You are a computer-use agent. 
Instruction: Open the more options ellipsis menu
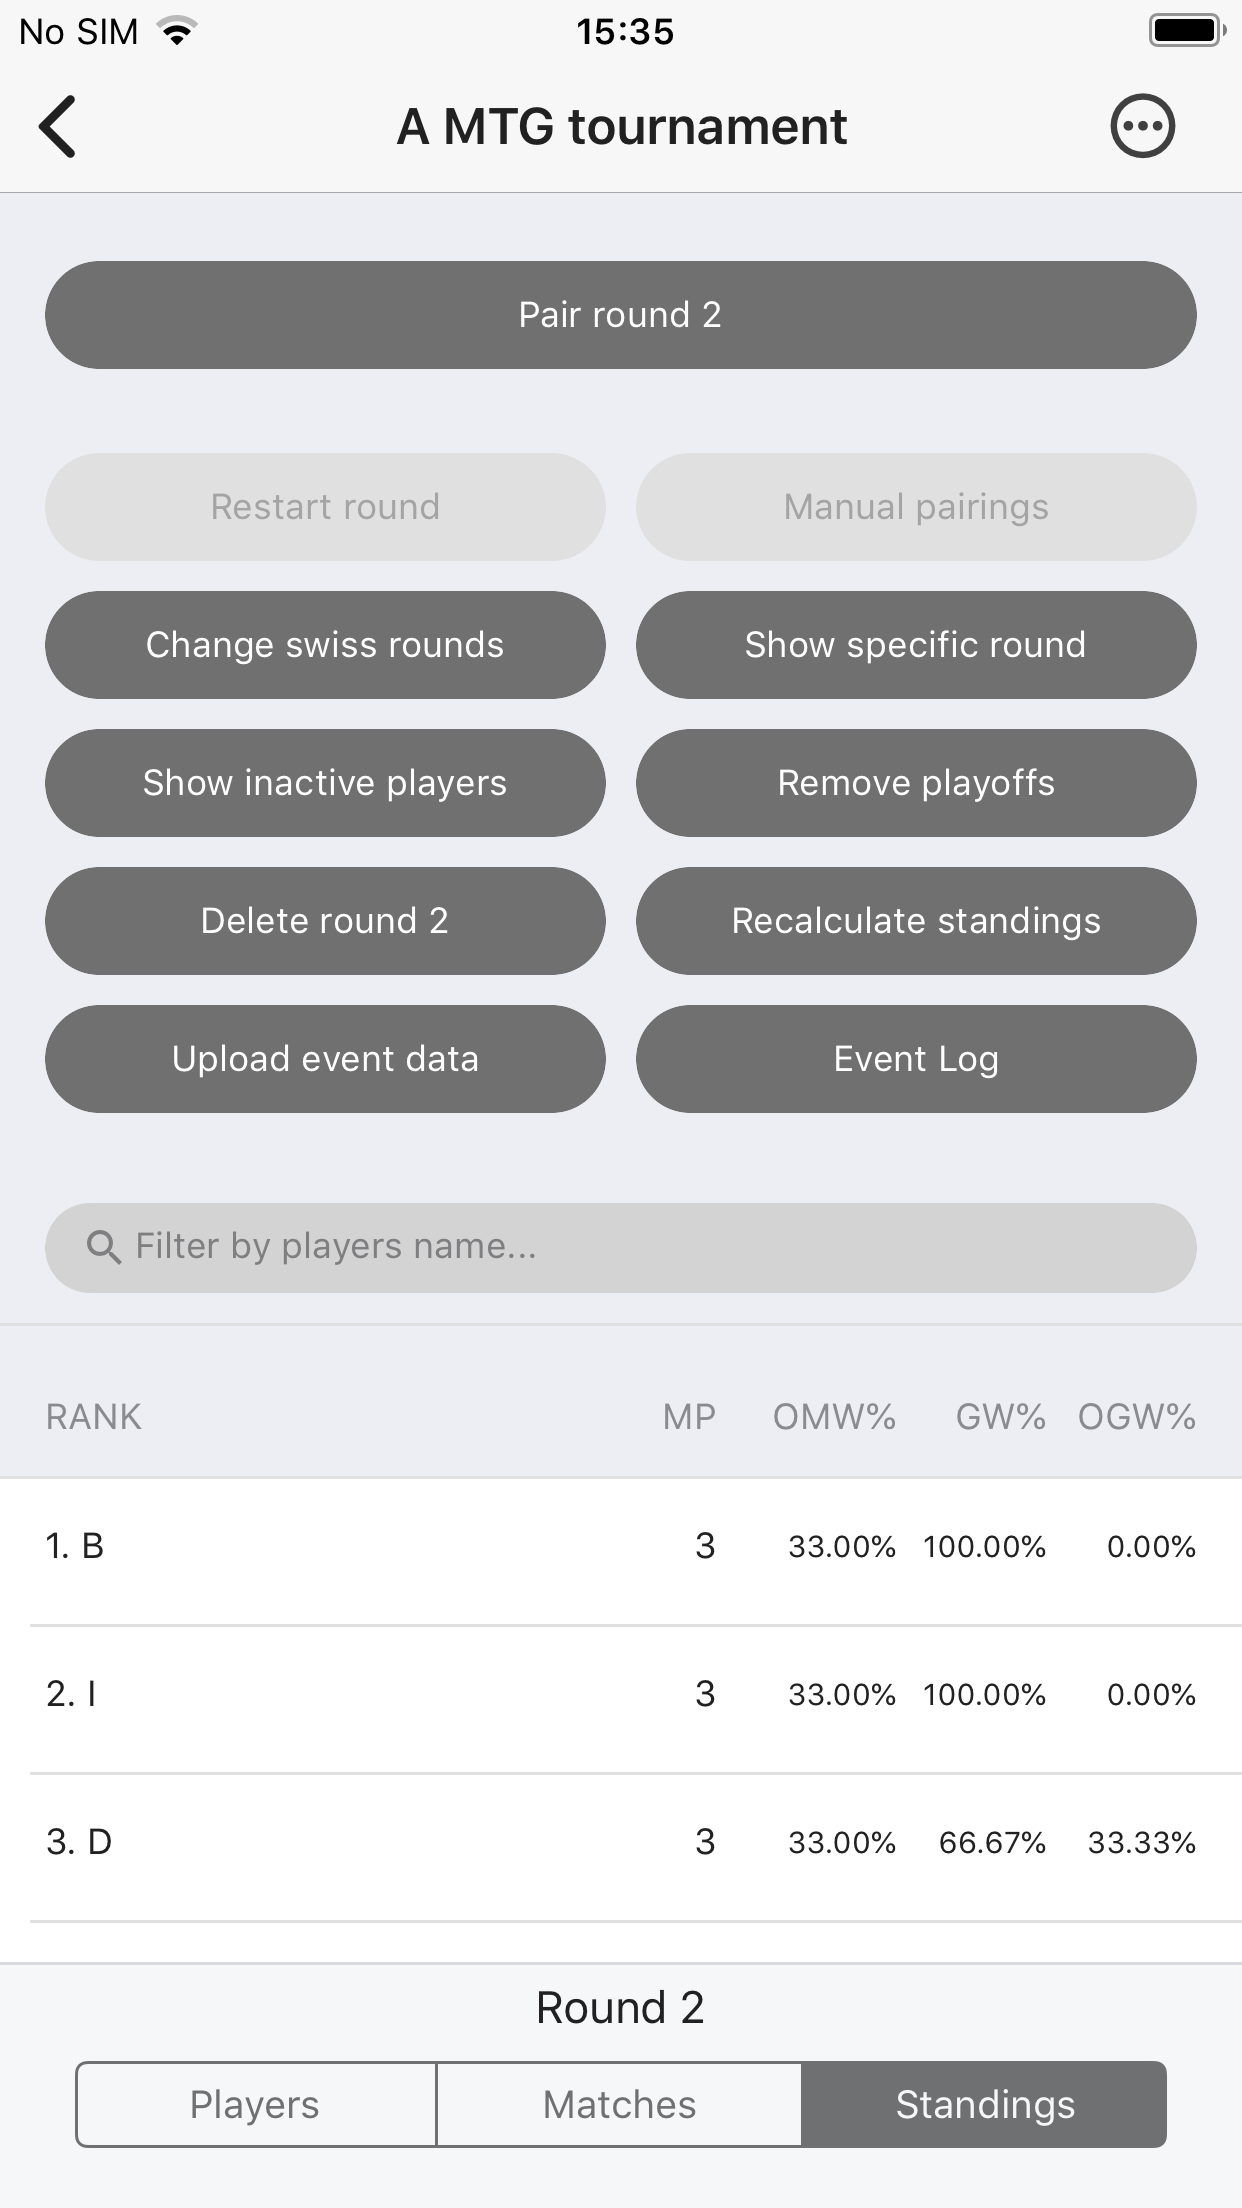pyautogui.click(x=1142, y=127)
